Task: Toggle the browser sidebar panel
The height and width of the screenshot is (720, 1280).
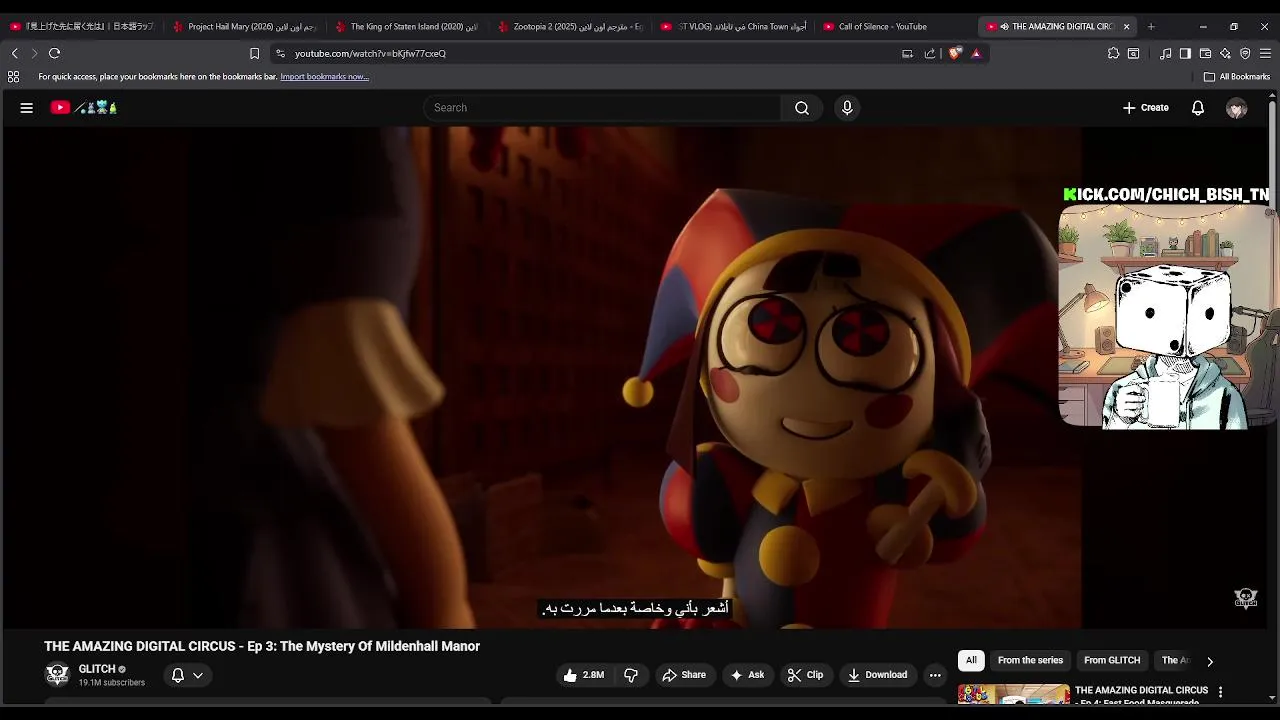Action: pos(1185,54)
